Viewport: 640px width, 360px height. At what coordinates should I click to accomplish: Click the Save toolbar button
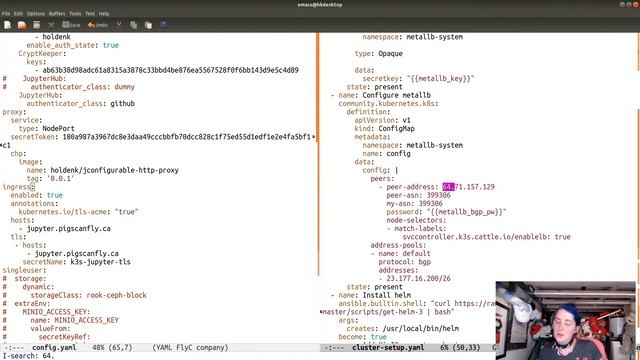(x=71, y=25)
